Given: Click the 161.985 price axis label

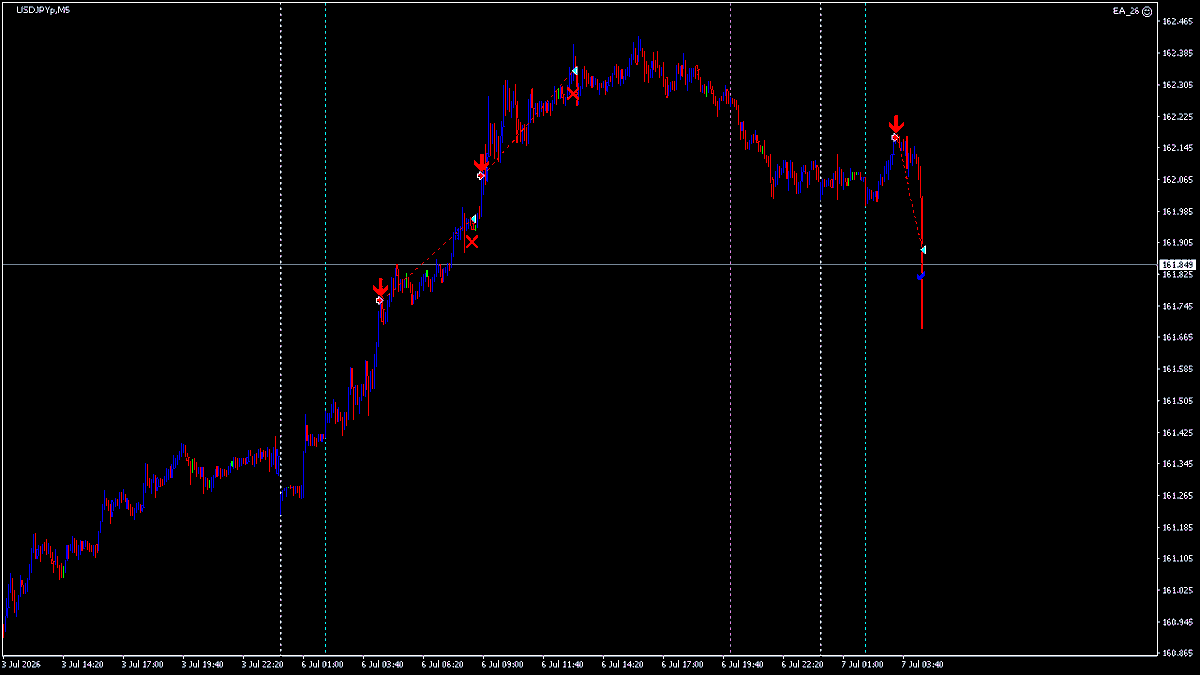Looking at the screenshot, I should (x=1176, y=211).
